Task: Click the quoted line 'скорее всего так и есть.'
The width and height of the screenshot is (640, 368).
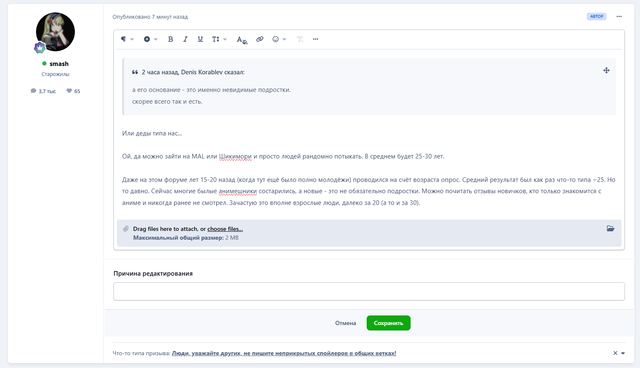Action: pos(167,102)
